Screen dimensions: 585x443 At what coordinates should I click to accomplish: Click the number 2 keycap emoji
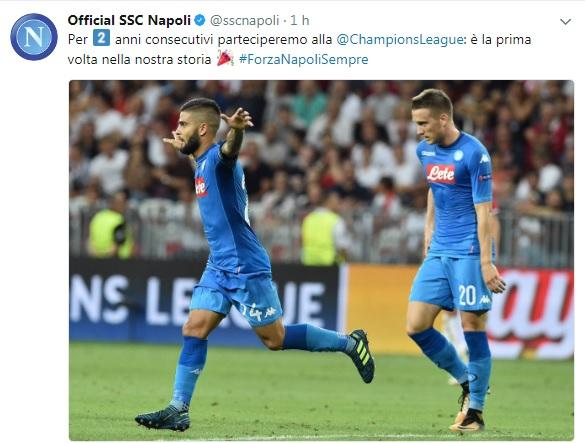(101, 38)
